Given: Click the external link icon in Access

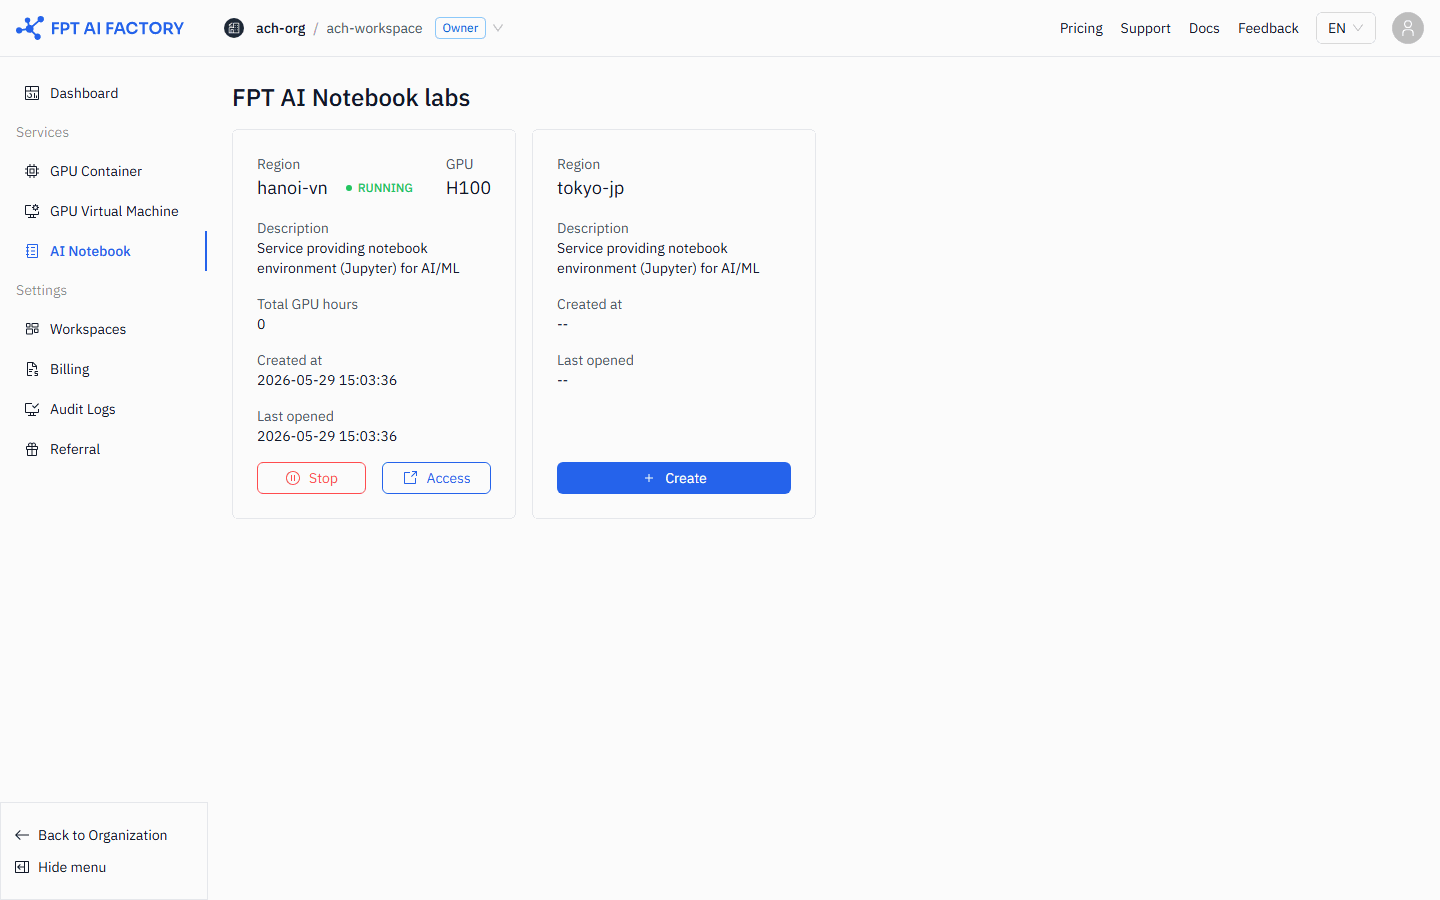Looking at the screenshot, I should [x=410, y=478].
